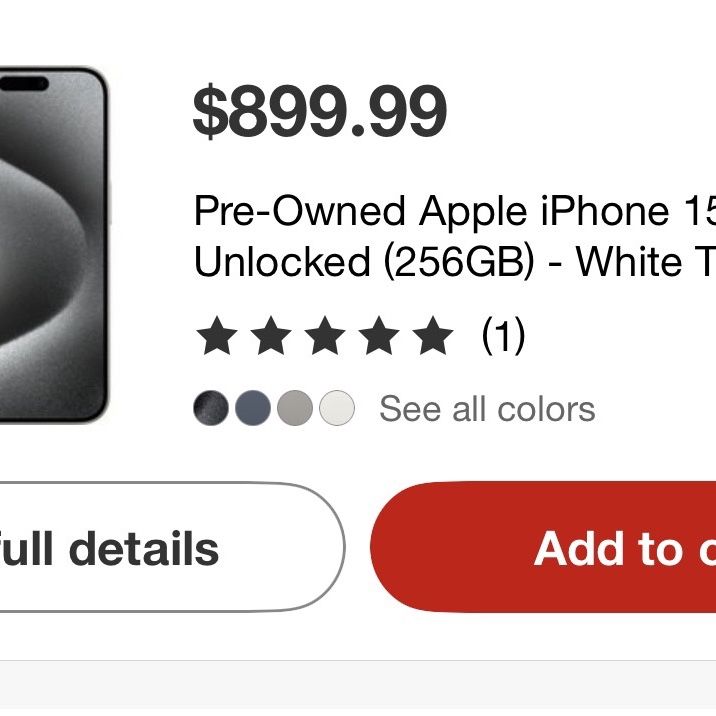716x716 pixels.
Task: Click the Dynamic Island on the phone image
Action: [24, 84]
